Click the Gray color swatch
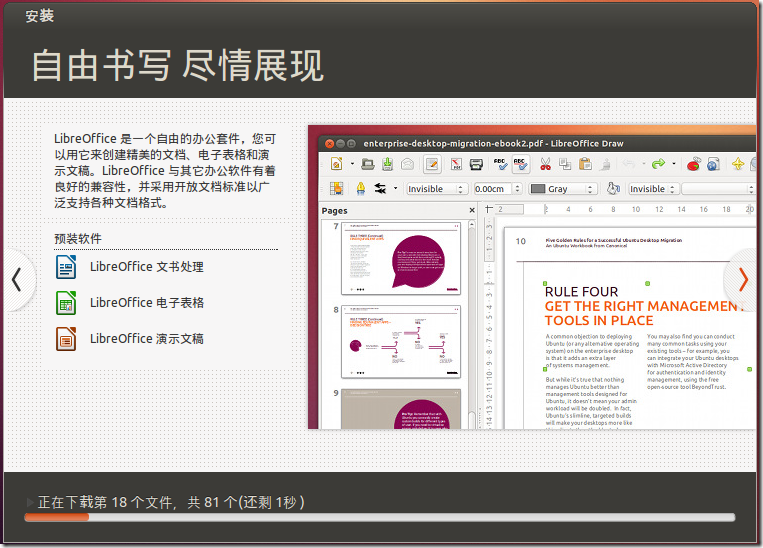 coord(538,188)
